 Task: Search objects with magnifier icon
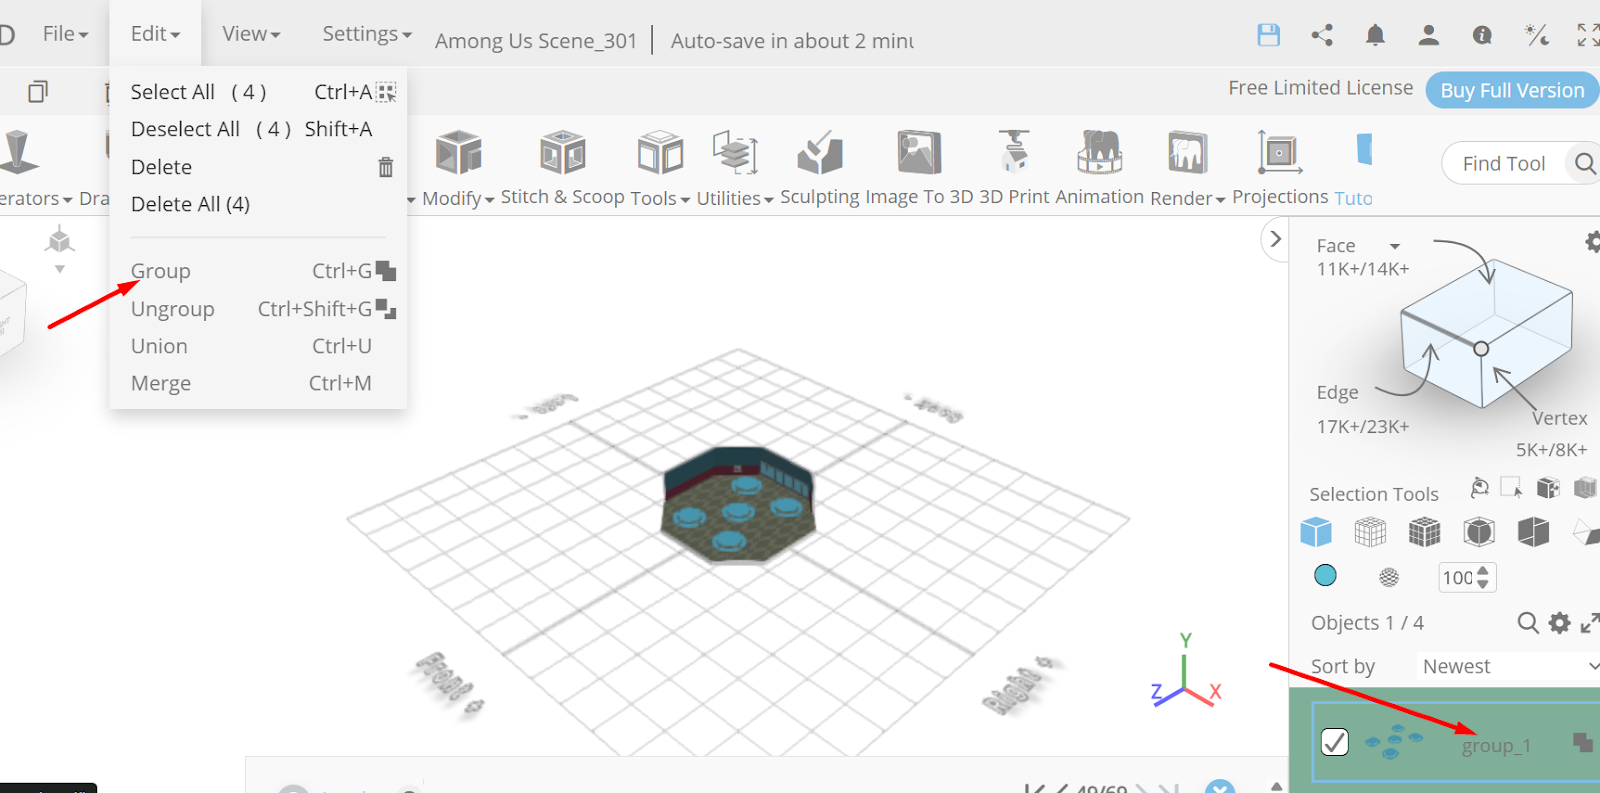(x=1528, y=623)
